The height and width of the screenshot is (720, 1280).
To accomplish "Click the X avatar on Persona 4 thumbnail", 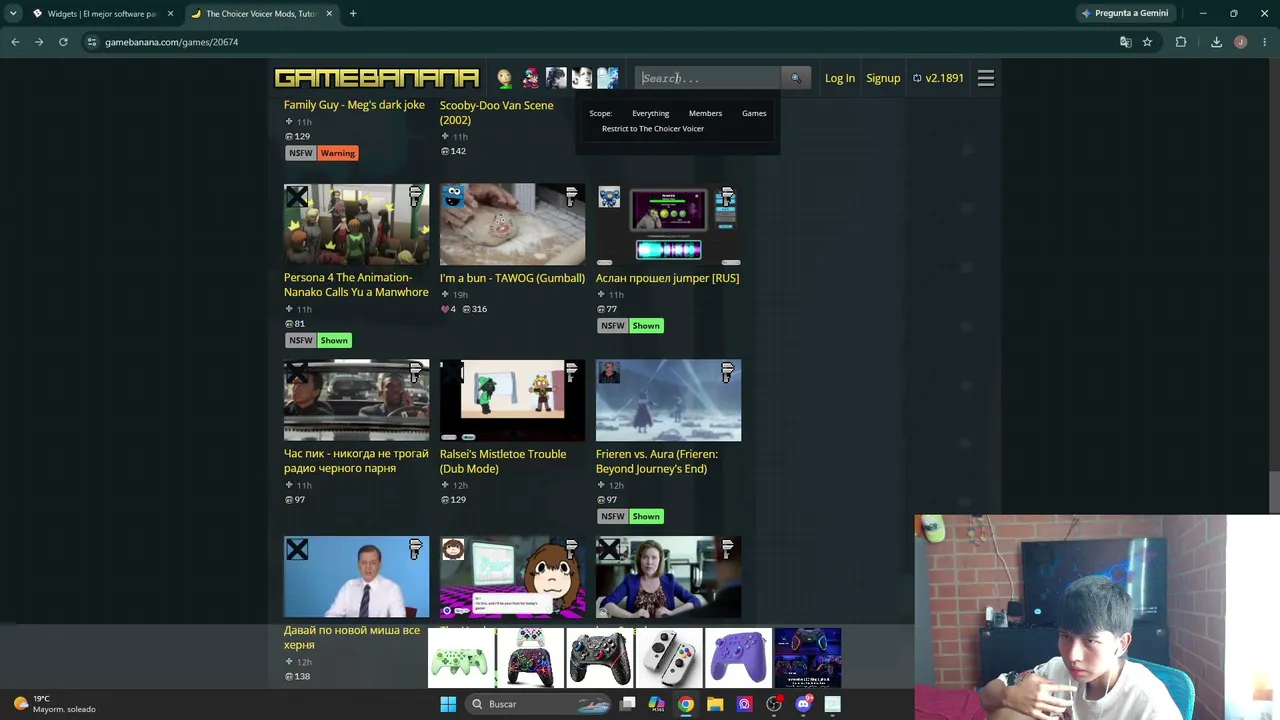I will (297, 197).
